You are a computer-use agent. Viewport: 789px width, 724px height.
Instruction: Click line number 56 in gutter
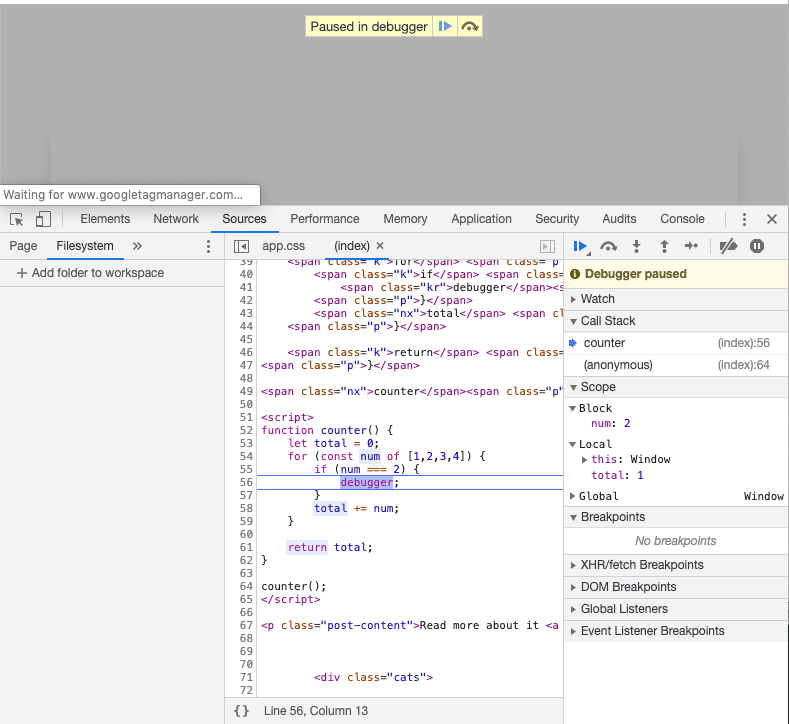point(246,482)
